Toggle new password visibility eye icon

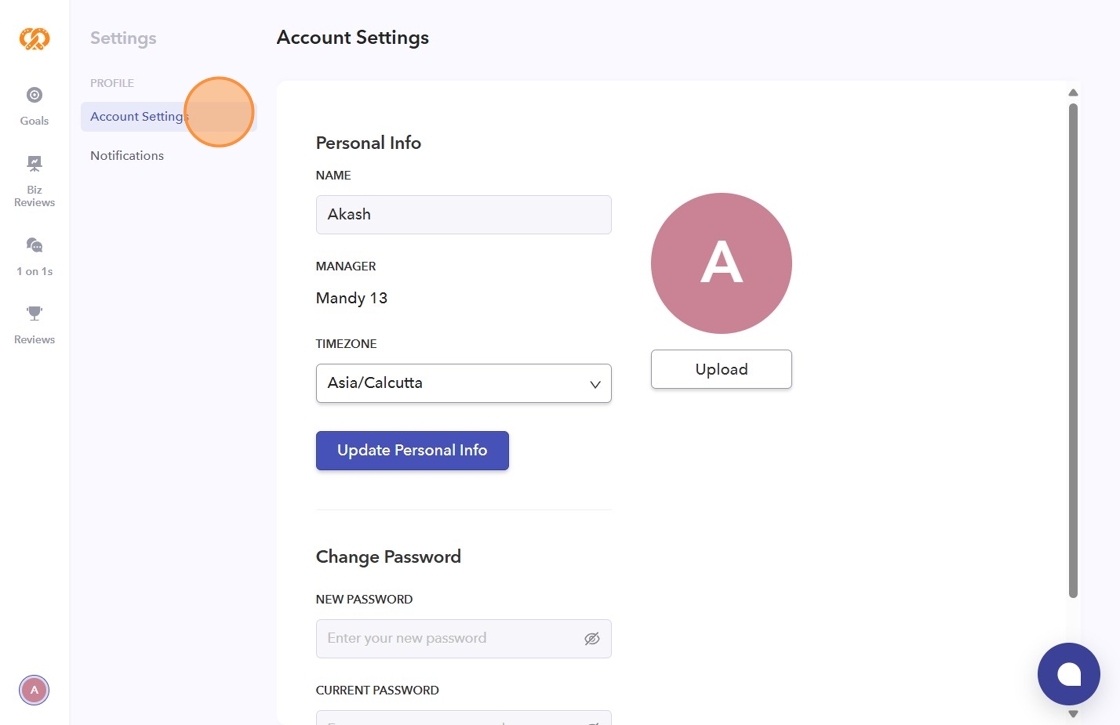pos(592,638)
